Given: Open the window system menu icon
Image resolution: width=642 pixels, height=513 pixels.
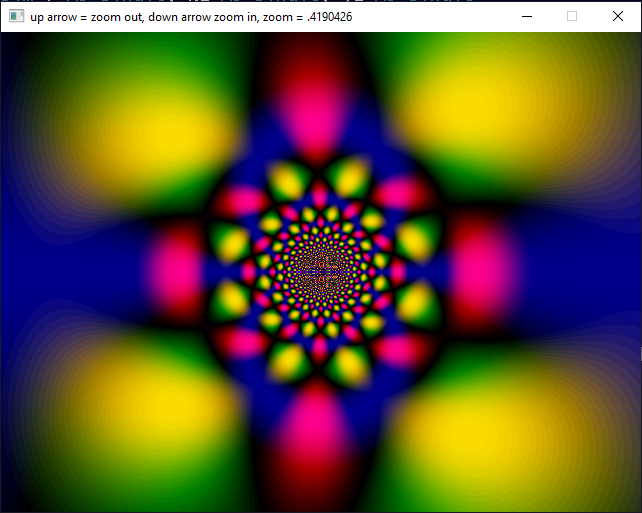Looking at the screenshot, I should (x=16, y=16).
